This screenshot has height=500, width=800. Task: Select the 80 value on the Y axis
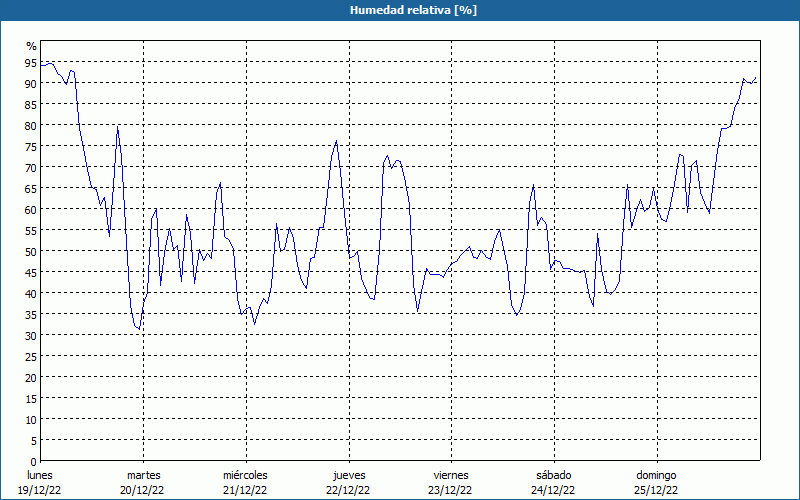31,126
